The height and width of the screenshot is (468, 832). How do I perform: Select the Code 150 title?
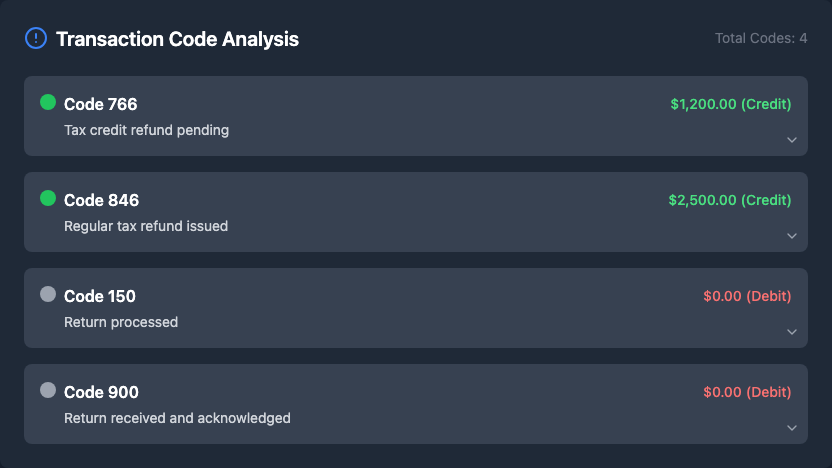pos(100,296)
